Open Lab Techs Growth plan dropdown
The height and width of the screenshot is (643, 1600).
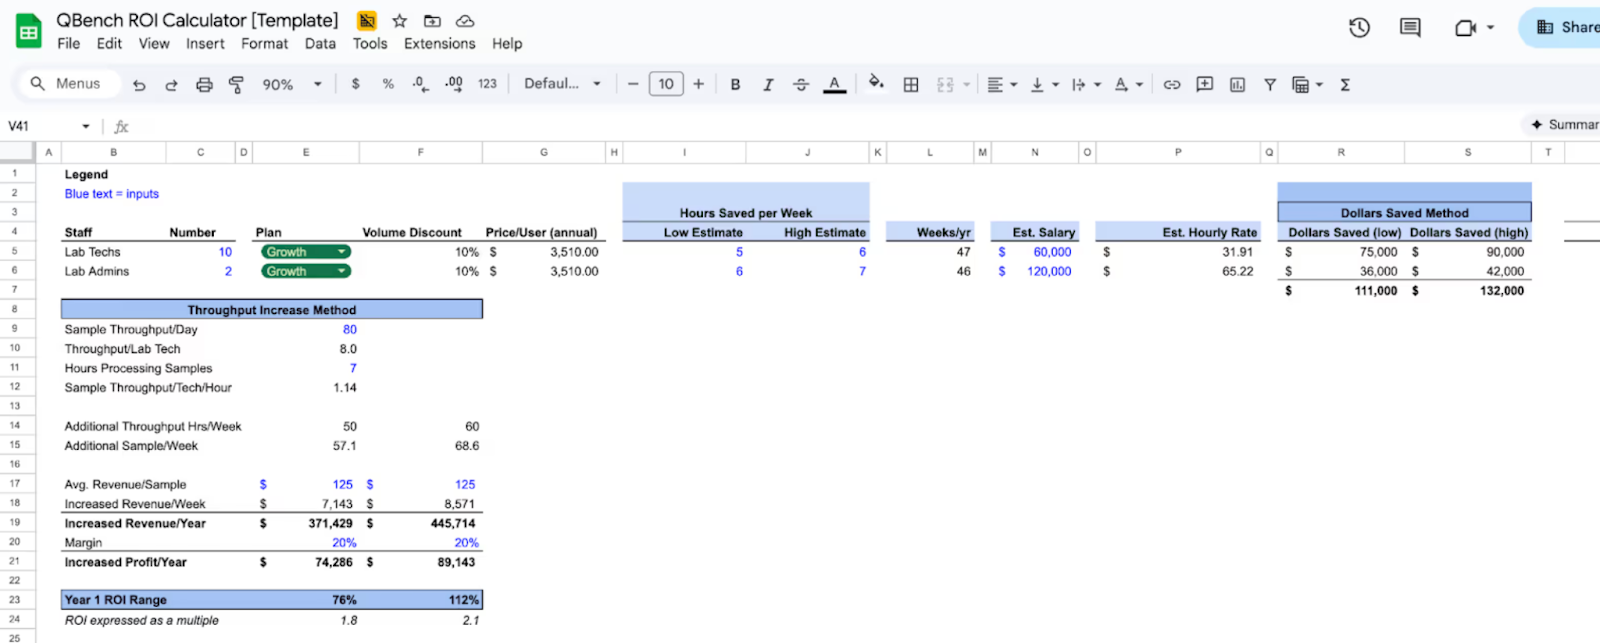[306, 252]
